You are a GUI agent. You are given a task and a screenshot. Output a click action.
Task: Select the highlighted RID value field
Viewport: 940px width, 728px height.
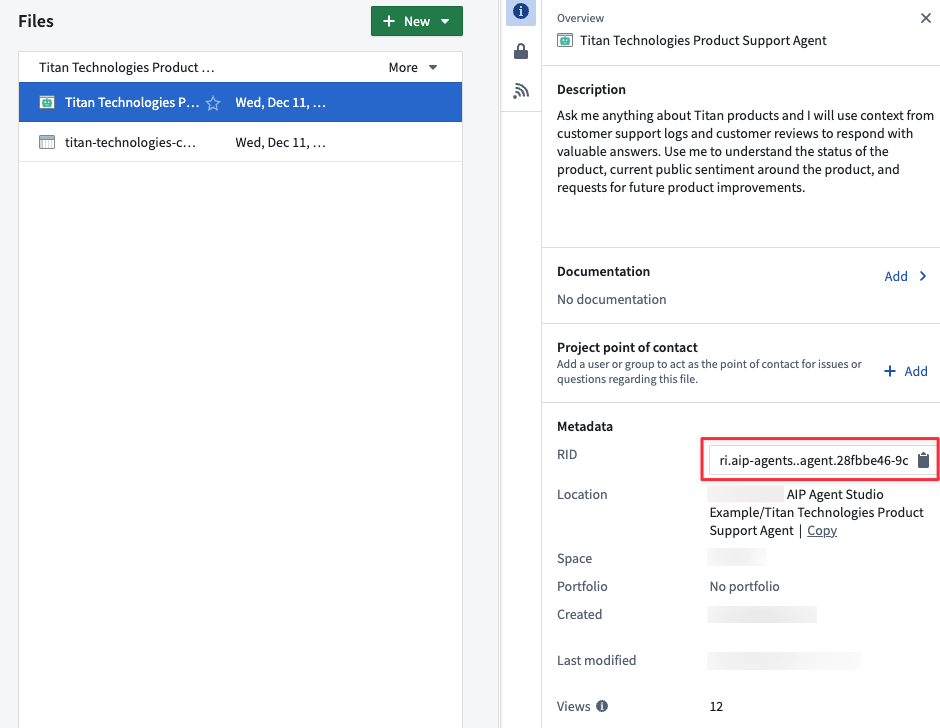pyautogui.click(x=810, y=460)
